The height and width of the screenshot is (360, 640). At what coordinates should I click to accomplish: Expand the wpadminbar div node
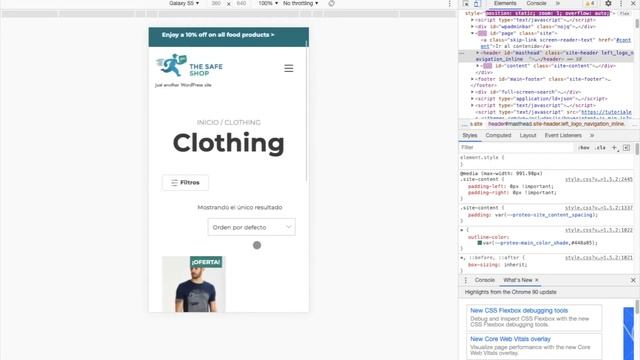[x=472, y=27]
